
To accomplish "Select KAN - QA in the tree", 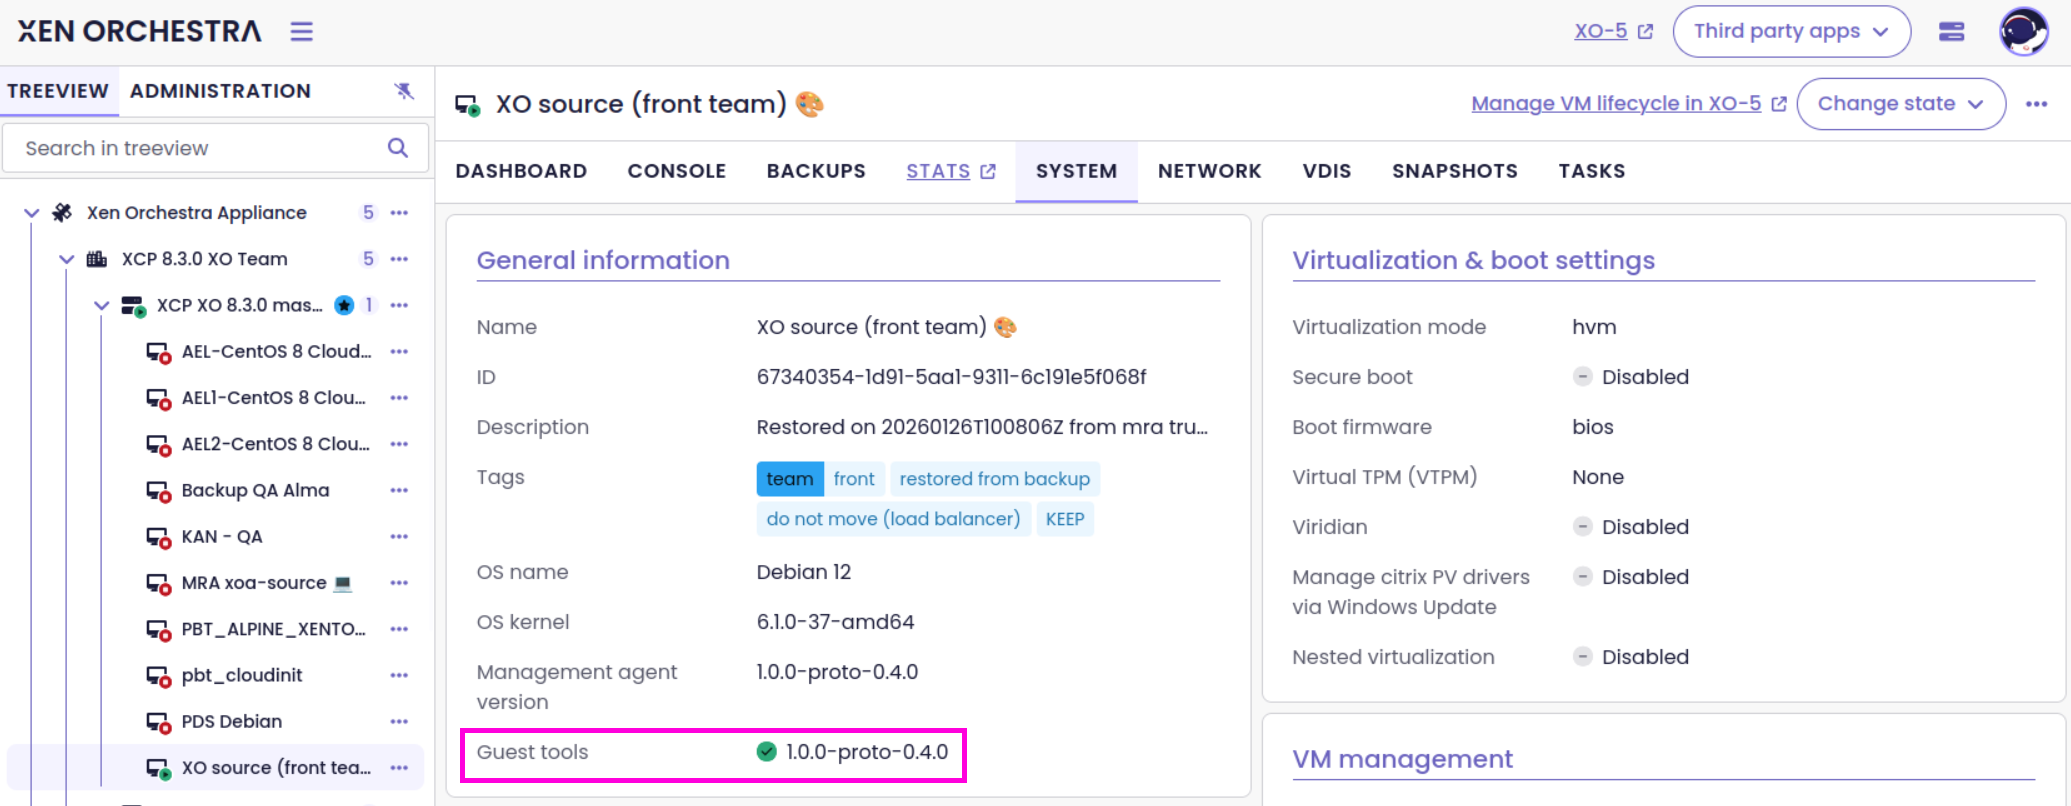I will click(x=222, y=537).
